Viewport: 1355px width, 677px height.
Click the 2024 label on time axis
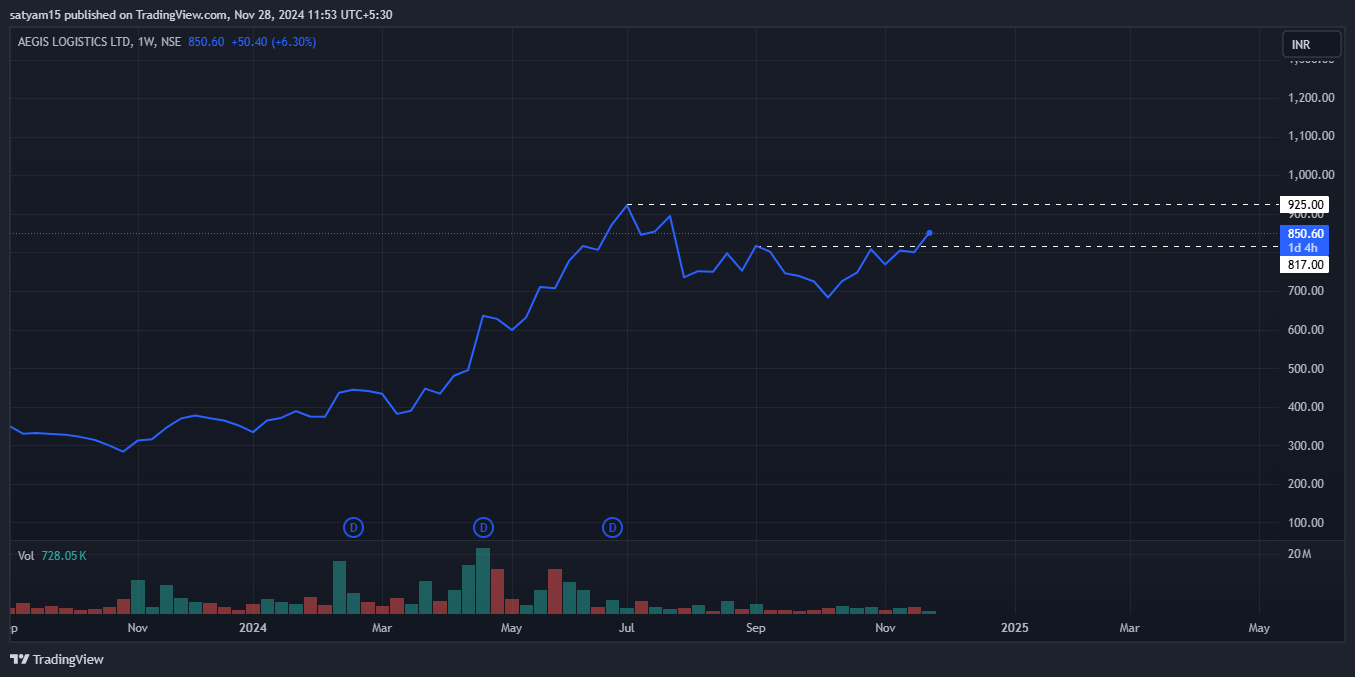pos(254,628)
